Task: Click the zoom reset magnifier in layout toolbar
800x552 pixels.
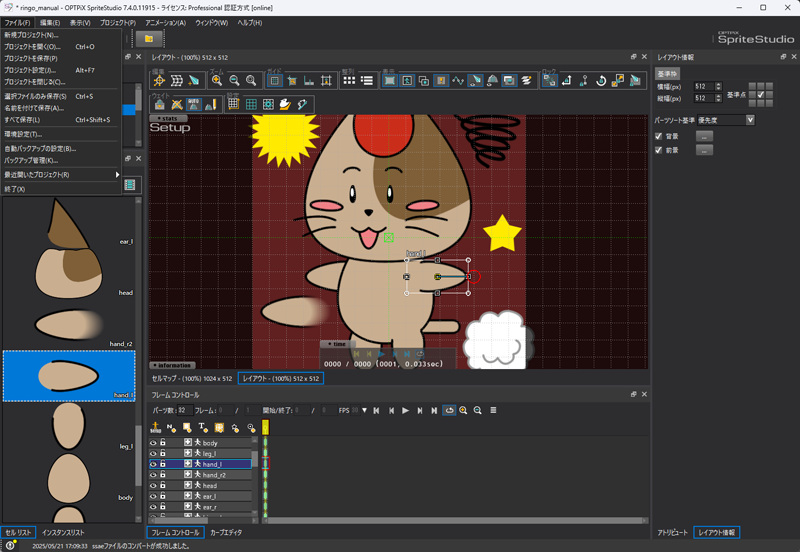Action: pos(251,81)
